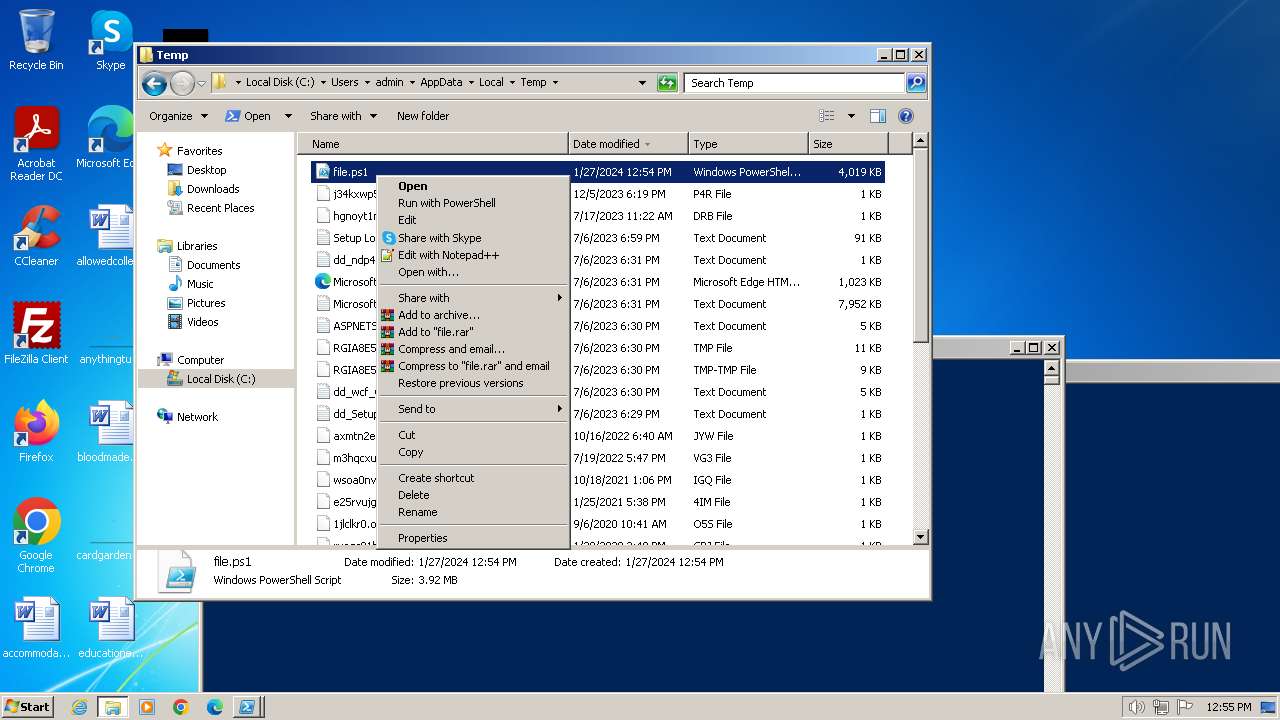Click the refresh icon beside address bar
The height and width of the screenshot is (720, 1280).
pos(667,83)
